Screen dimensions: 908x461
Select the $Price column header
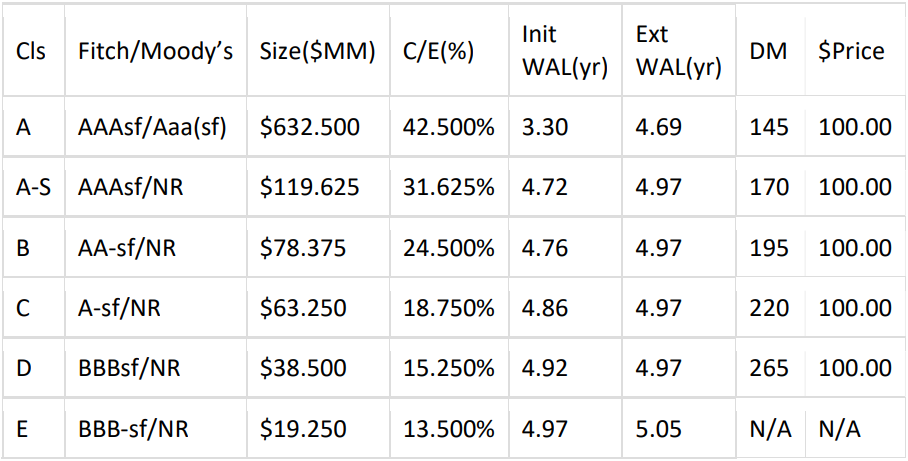point(851,52)
